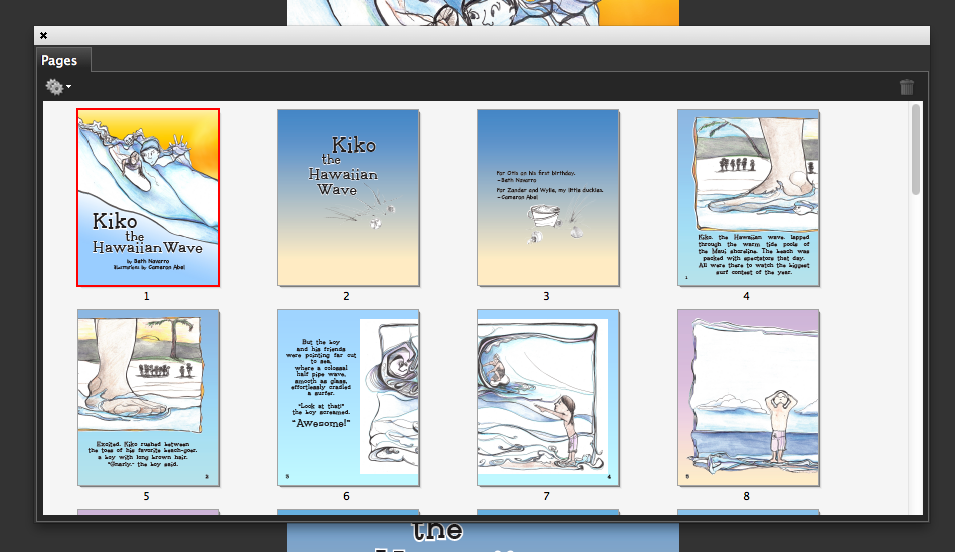Click the lower scrollbar track area

[x=916, y=400]
